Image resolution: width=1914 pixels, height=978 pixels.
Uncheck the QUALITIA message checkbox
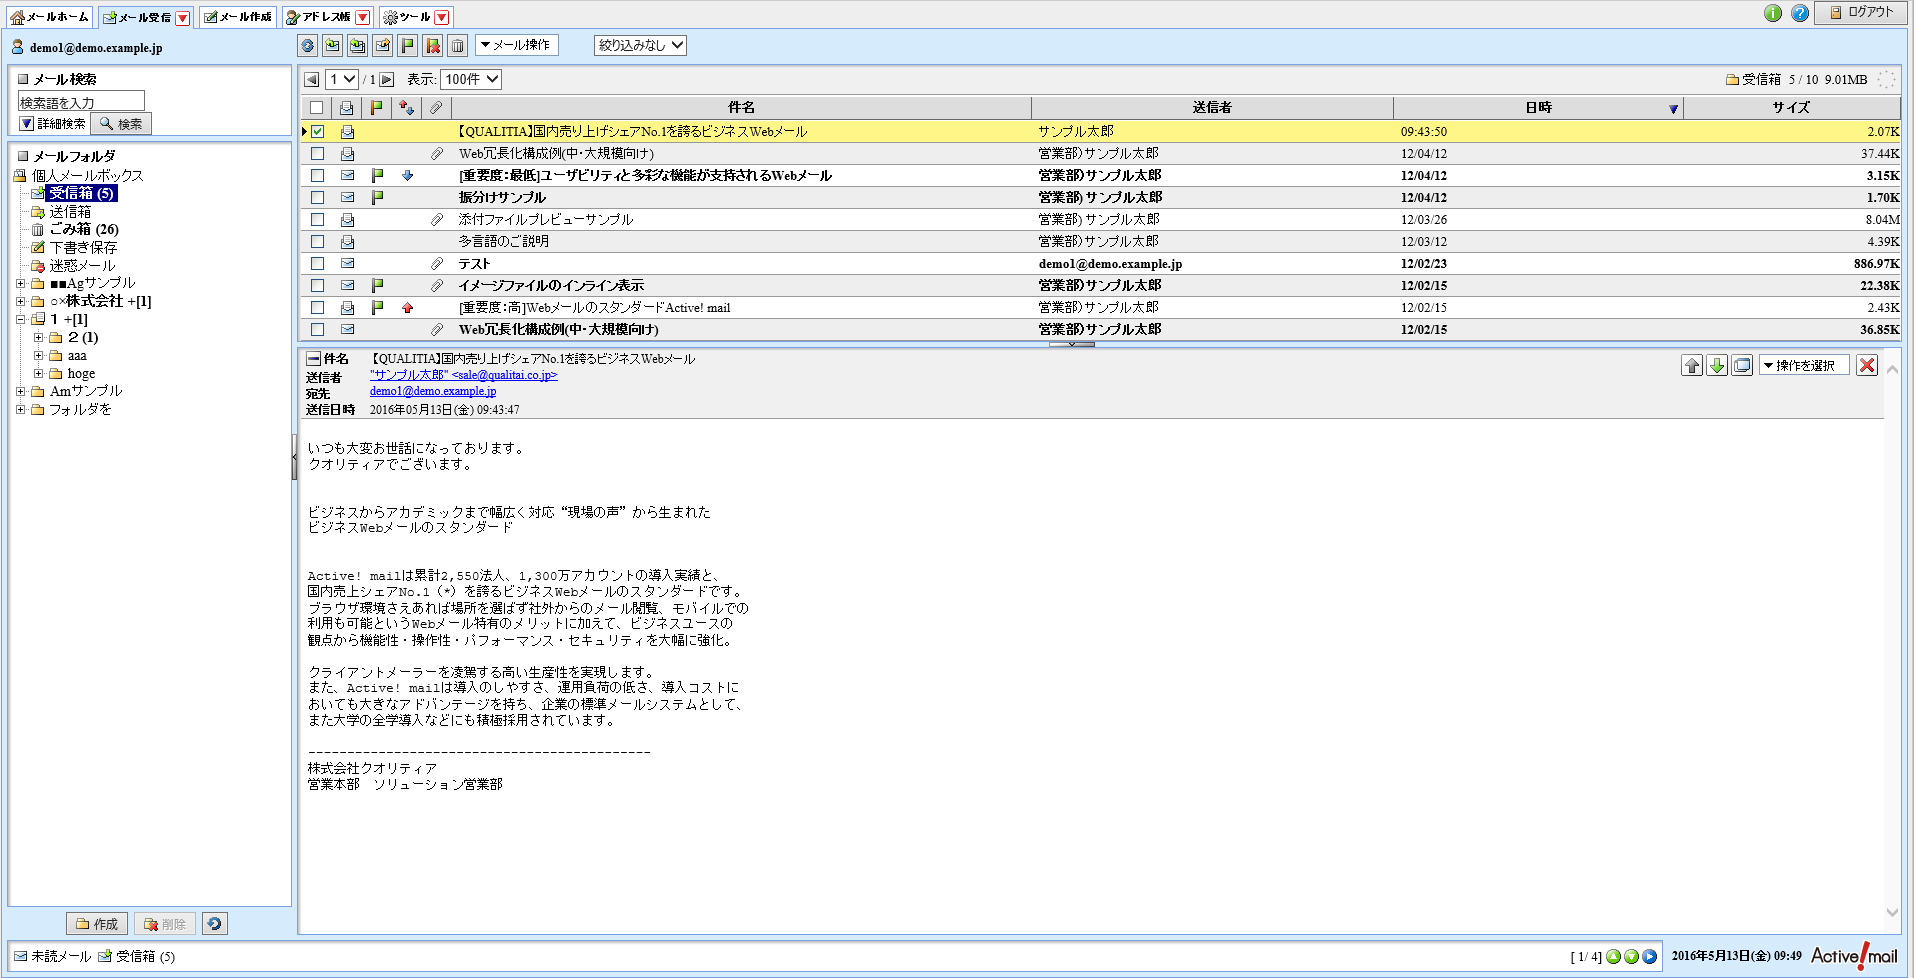(317, 131)
